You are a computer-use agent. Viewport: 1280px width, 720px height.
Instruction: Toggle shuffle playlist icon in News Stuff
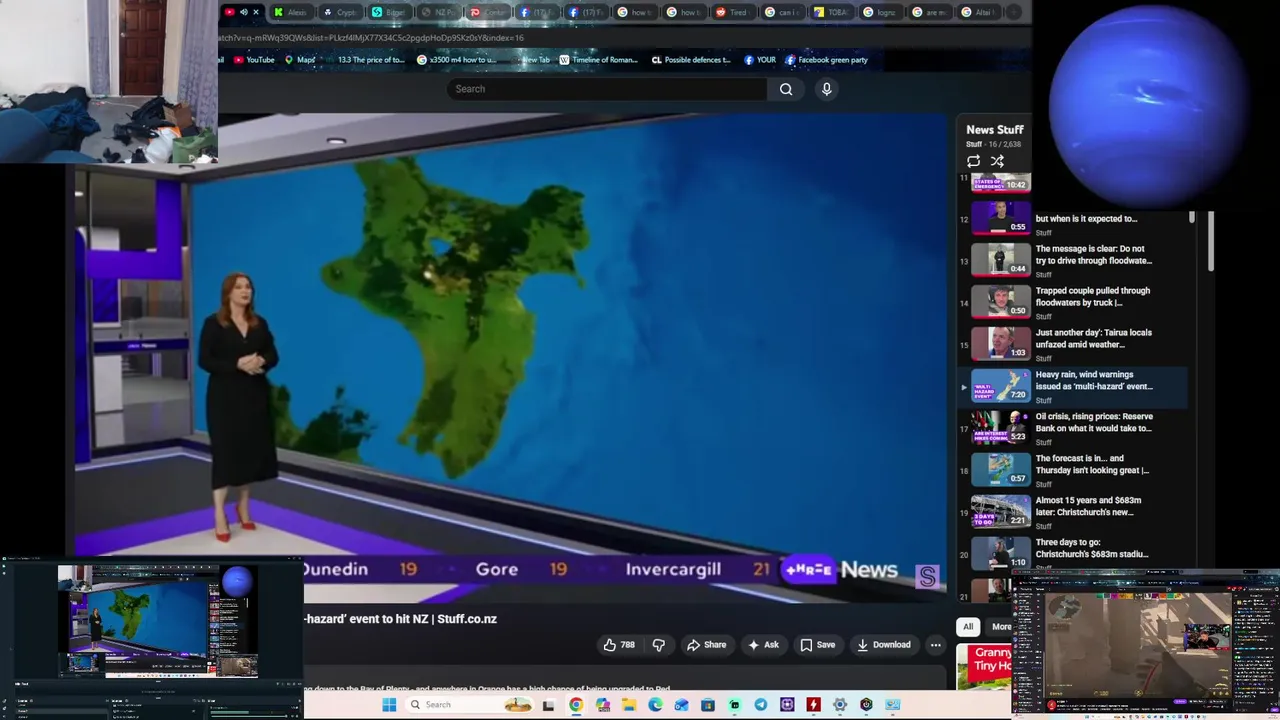point(997,161)
